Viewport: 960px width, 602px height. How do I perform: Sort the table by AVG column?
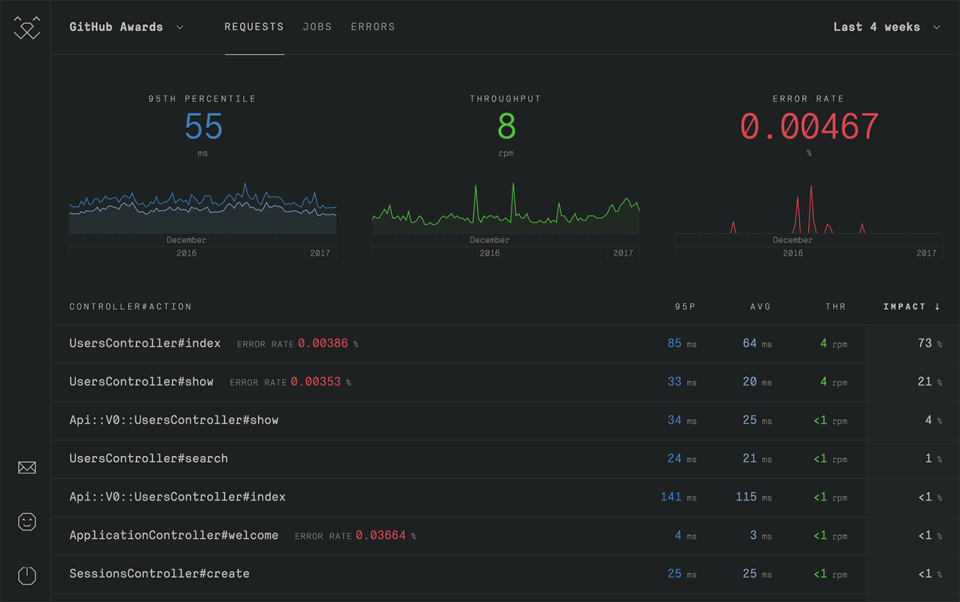[760, 307]
